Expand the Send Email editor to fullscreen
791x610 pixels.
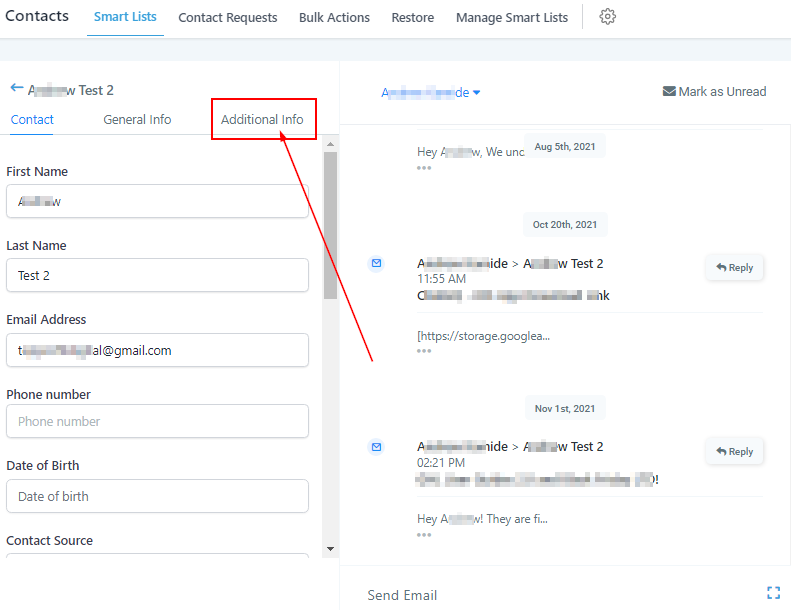point(773,593)
